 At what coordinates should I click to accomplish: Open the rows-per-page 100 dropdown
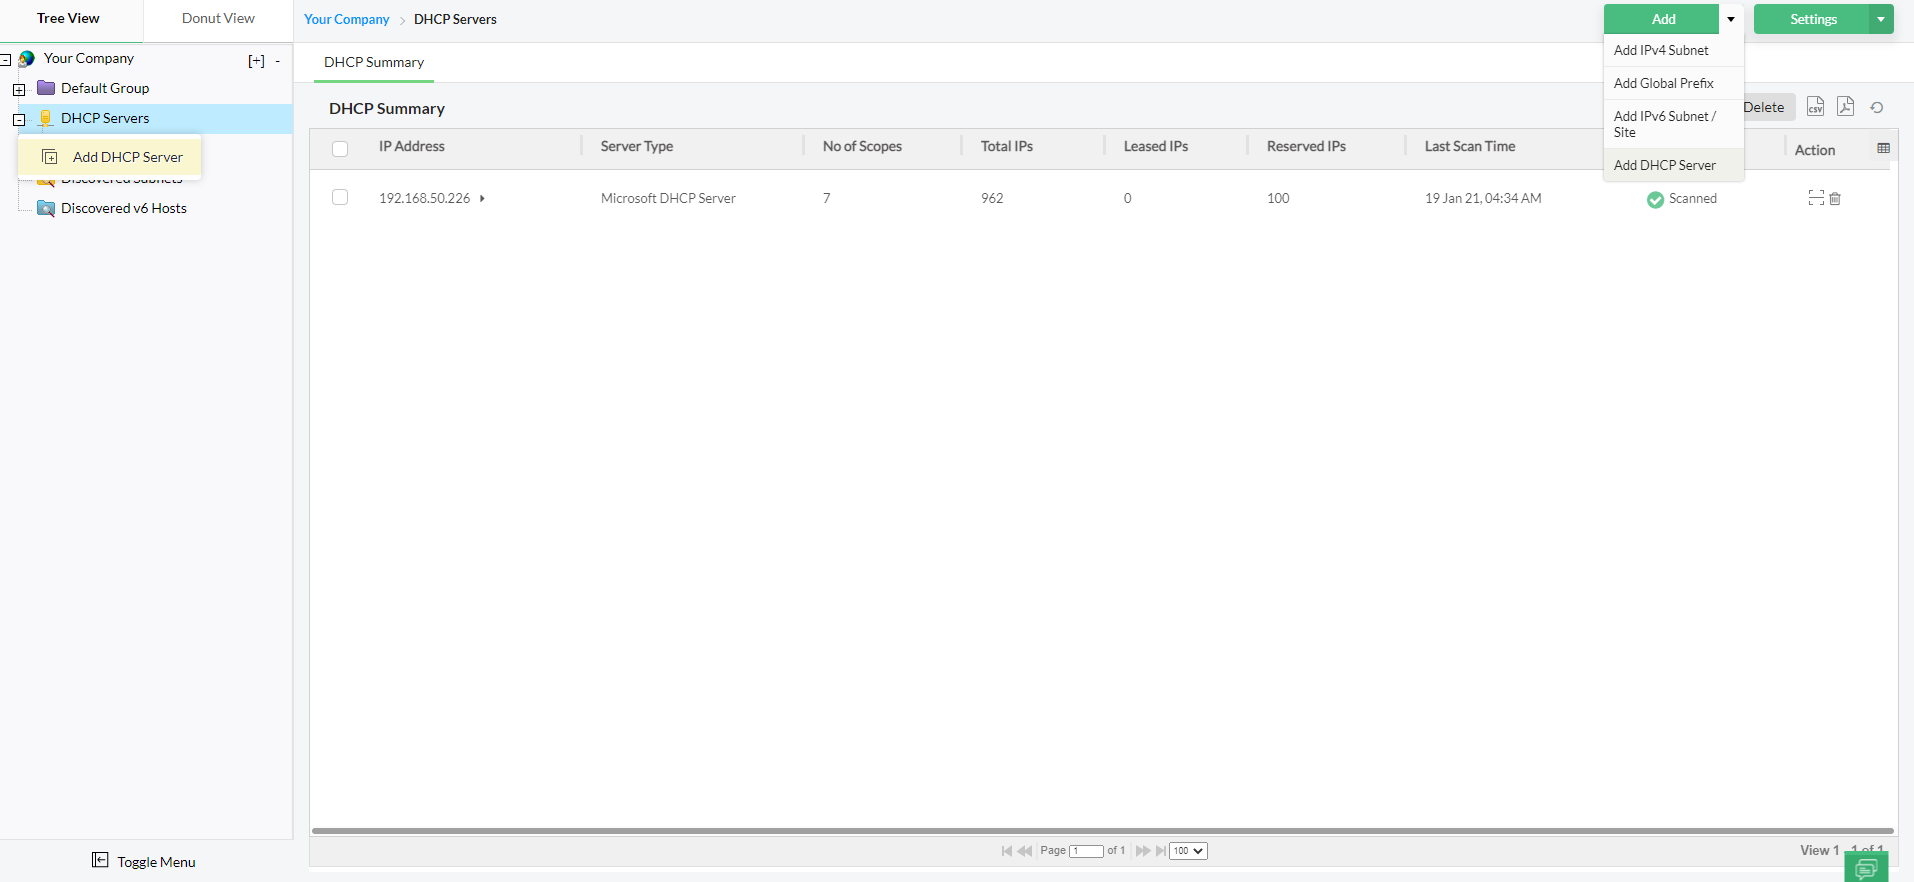click(1188, 851)
